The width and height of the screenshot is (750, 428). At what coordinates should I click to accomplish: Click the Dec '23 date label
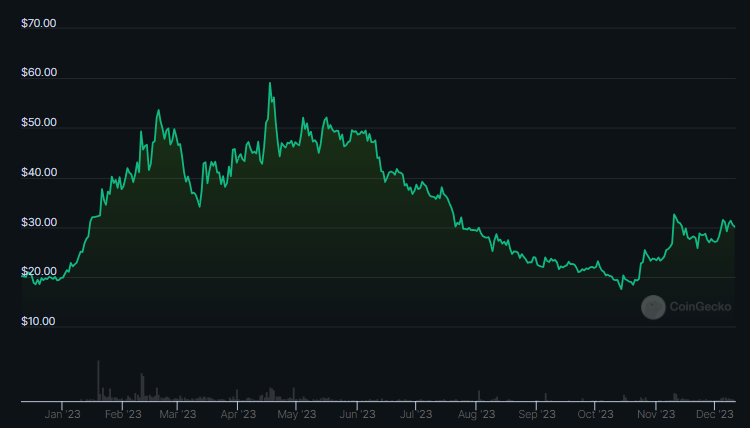tap(715, 414)
